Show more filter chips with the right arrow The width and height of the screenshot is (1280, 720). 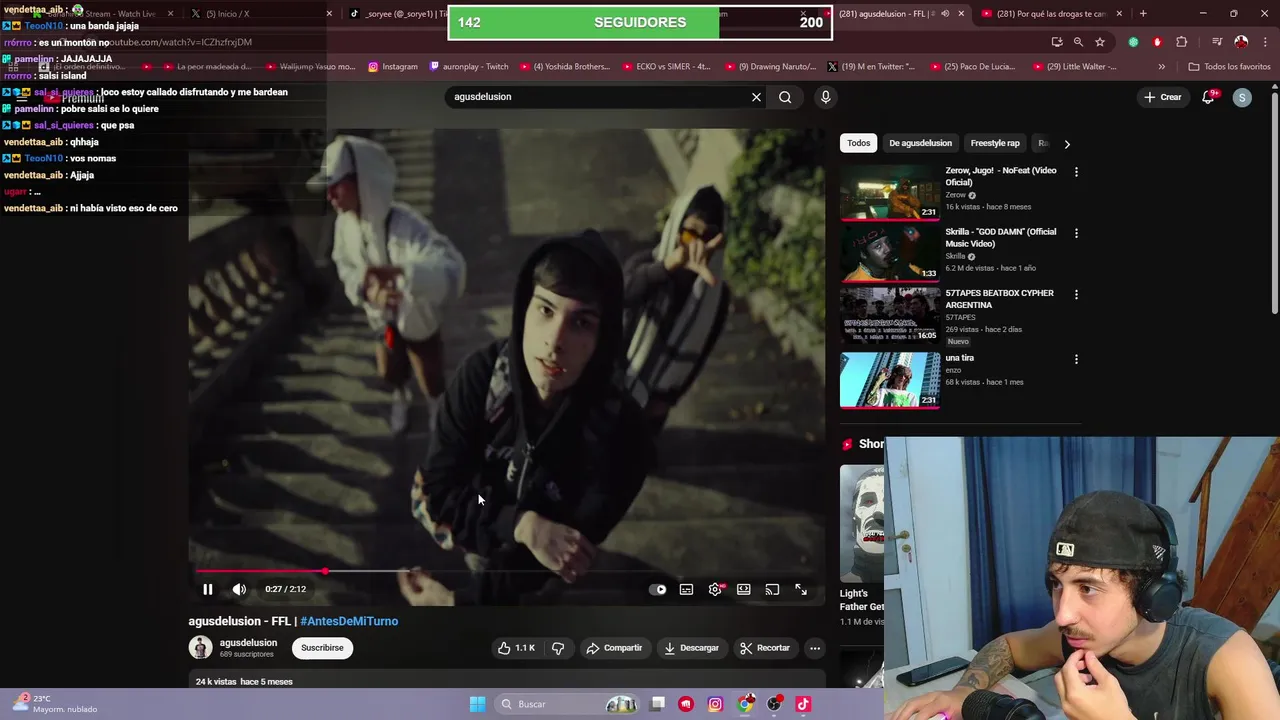[x=1067, y=144]
